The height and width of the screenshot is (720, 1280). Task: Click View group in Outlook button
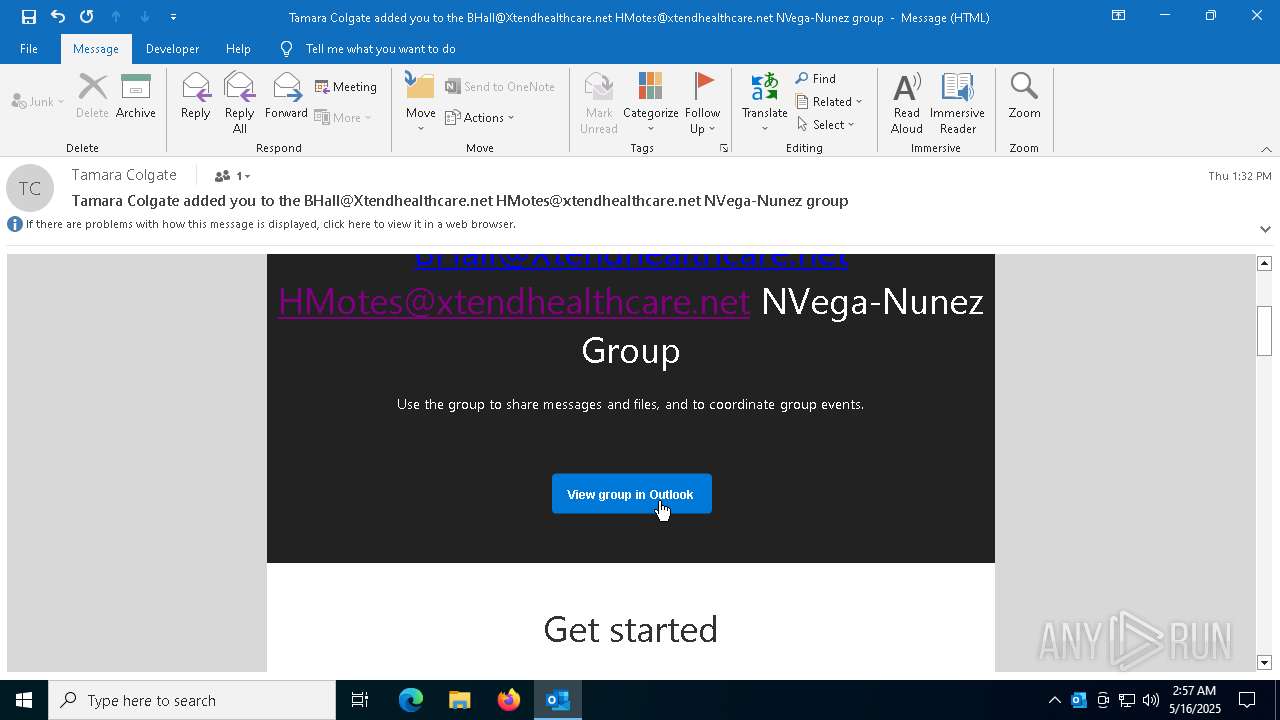[632, 494]
